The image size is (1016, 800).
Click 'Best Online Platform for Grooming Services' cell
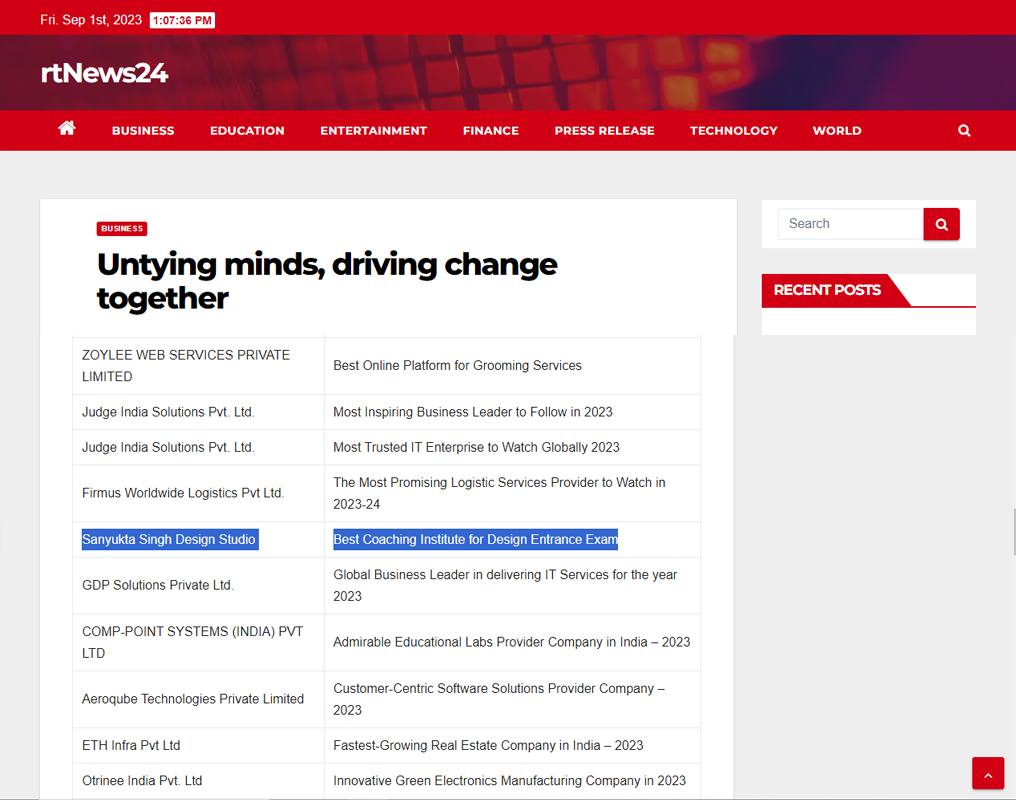[513, 366]
